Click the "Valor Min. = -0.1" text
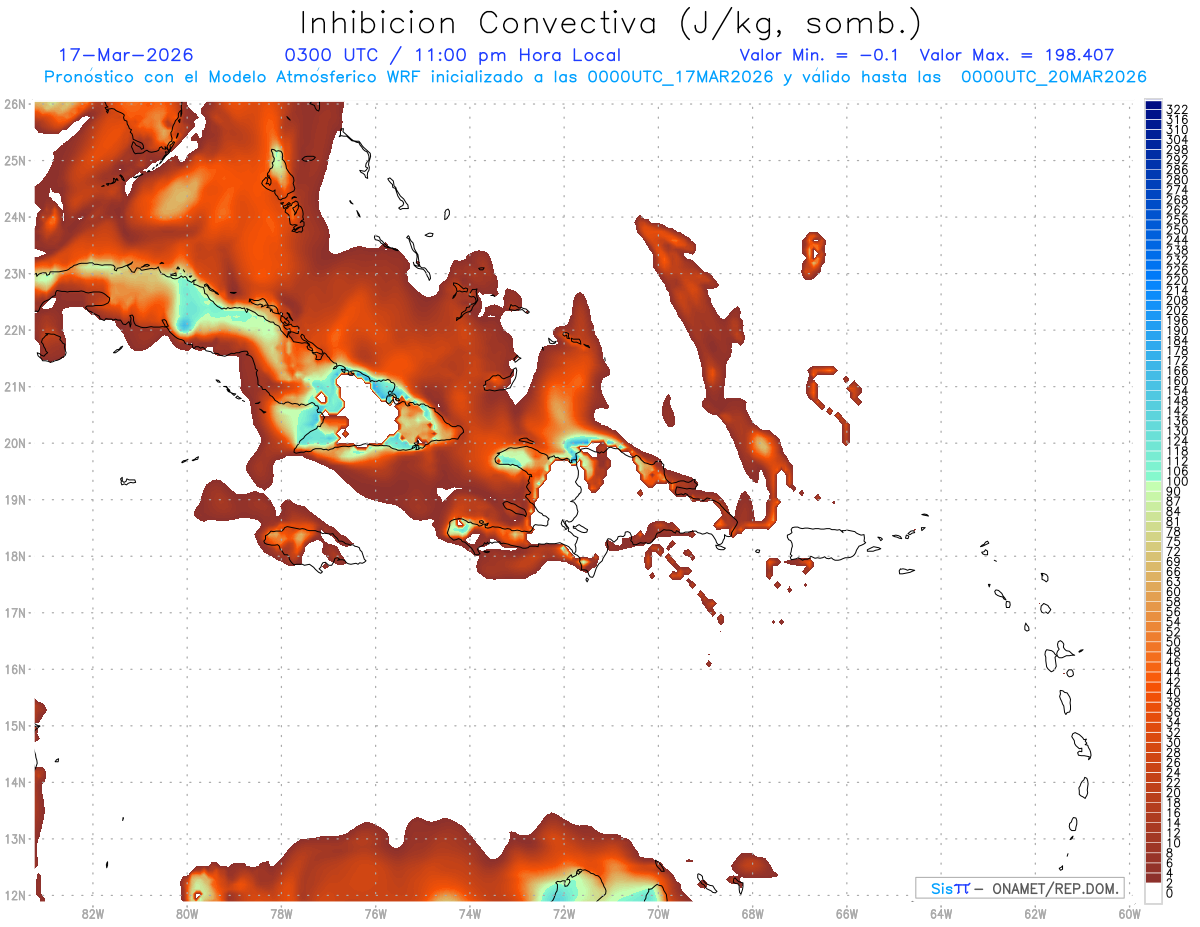The height and width of the screenshot is (927, 1200). [x=819, y=55]
